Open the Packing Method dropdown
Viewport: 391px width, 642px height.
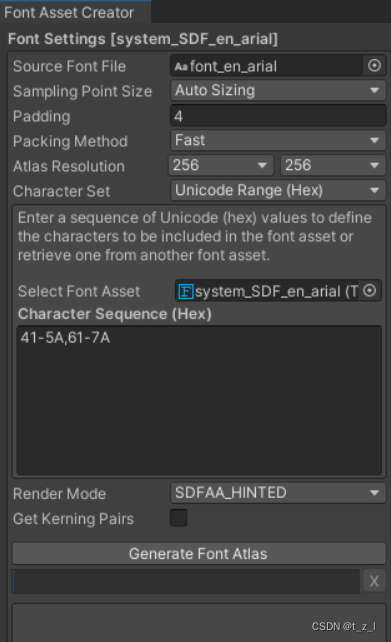click(x=278, y=140)
